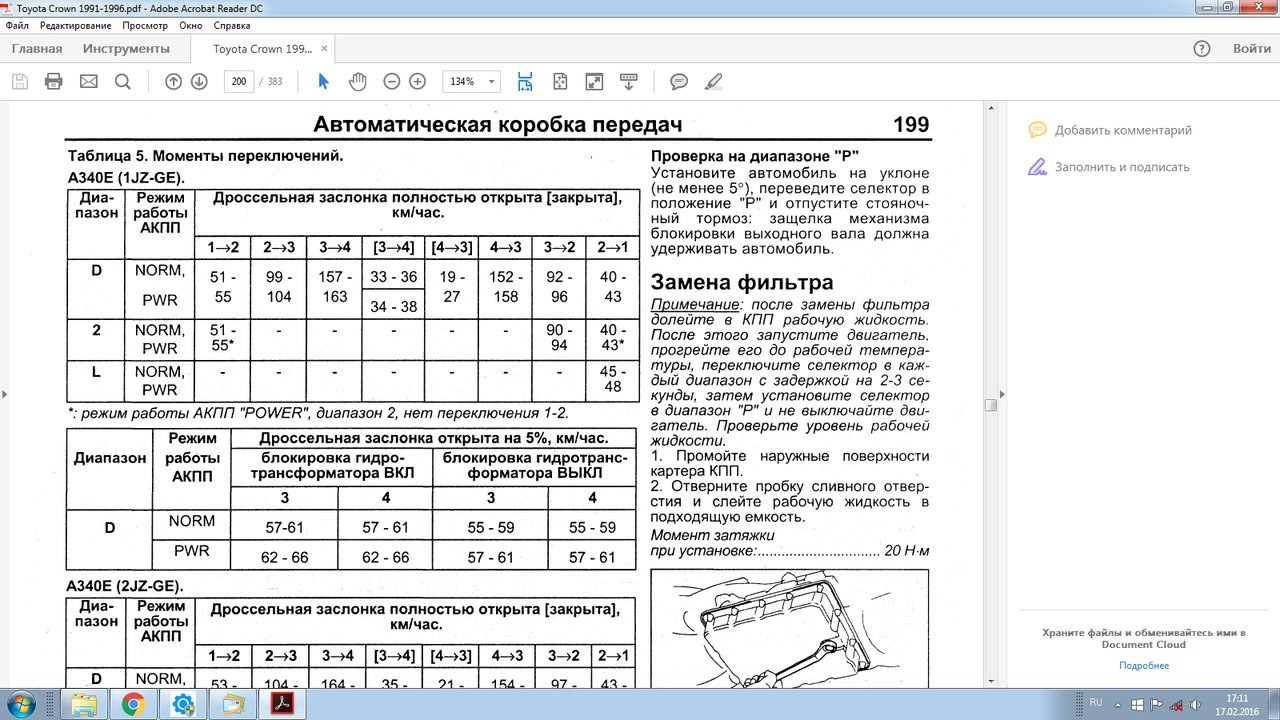Viewport: 1280px width, 720px height.
Task: Enter full screen mode
Action: pyautogui.click(x=594, y=81)
